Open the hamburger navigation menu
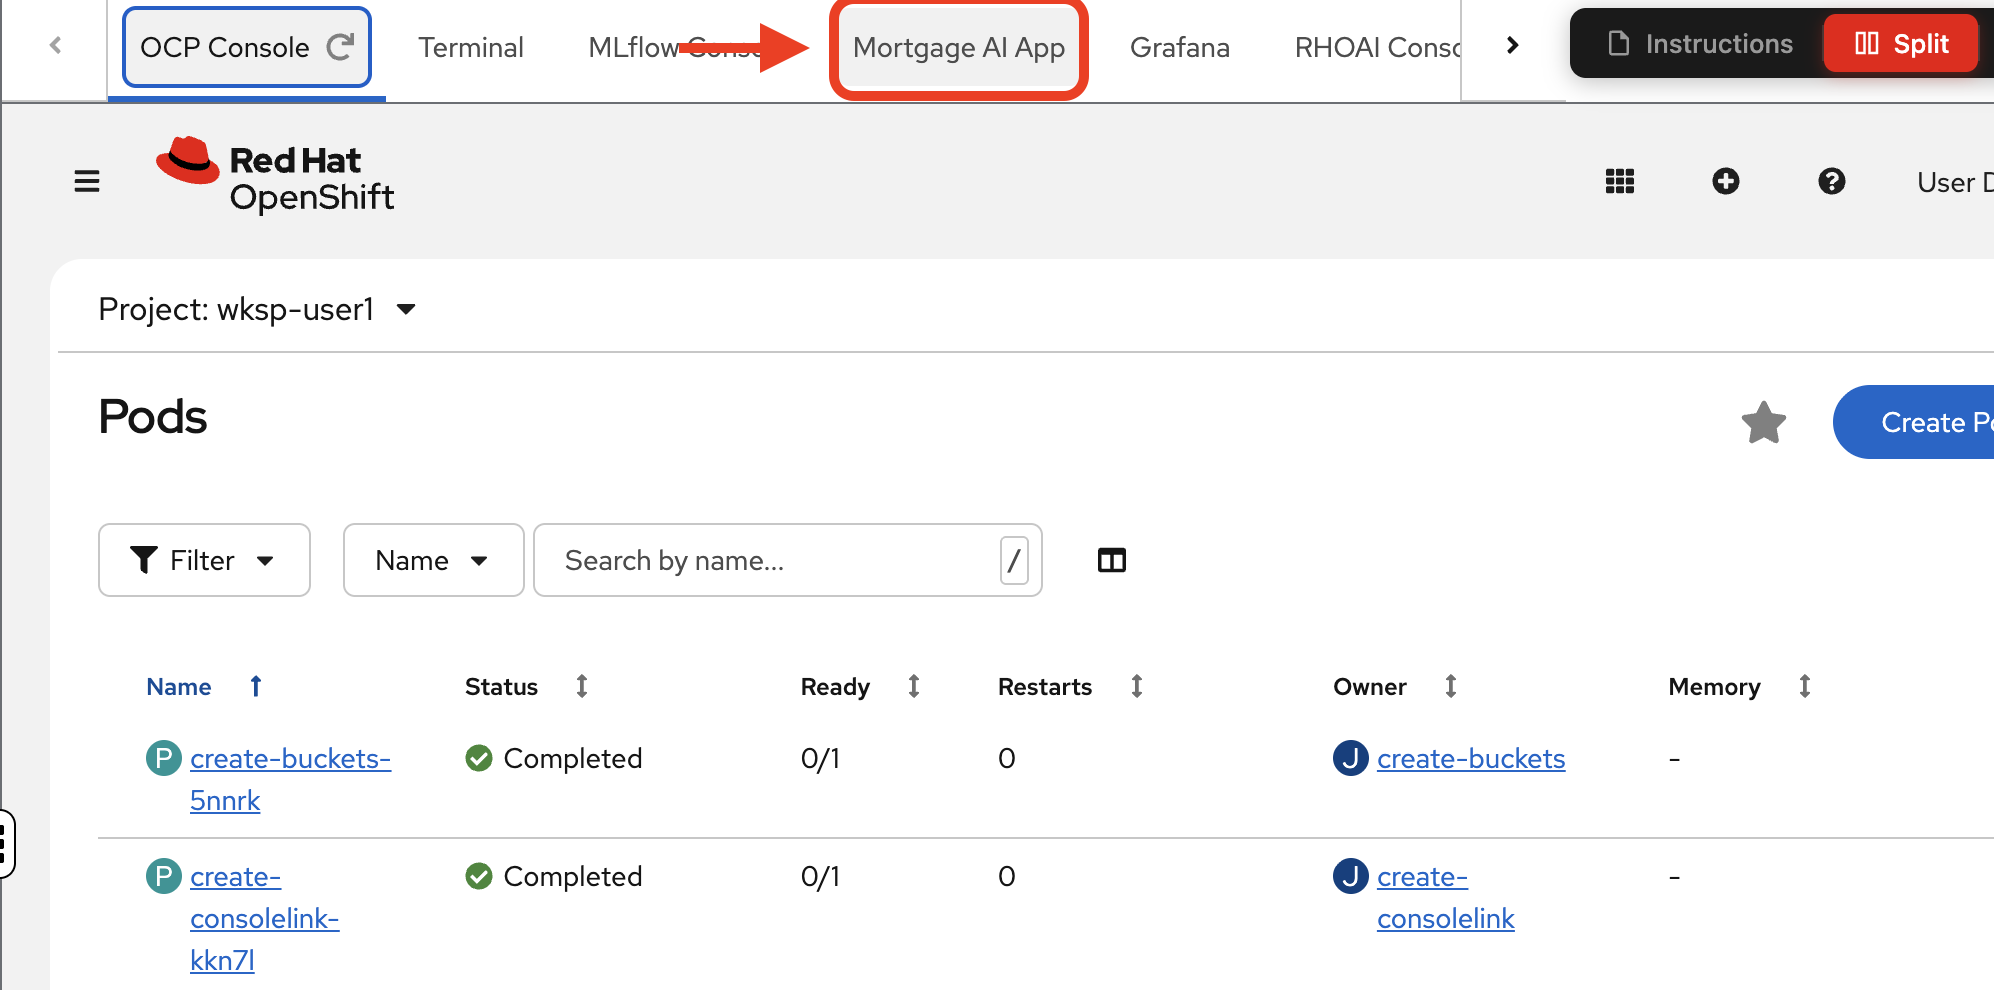Screen dimensions: 1994x990 tap(87, 181)
